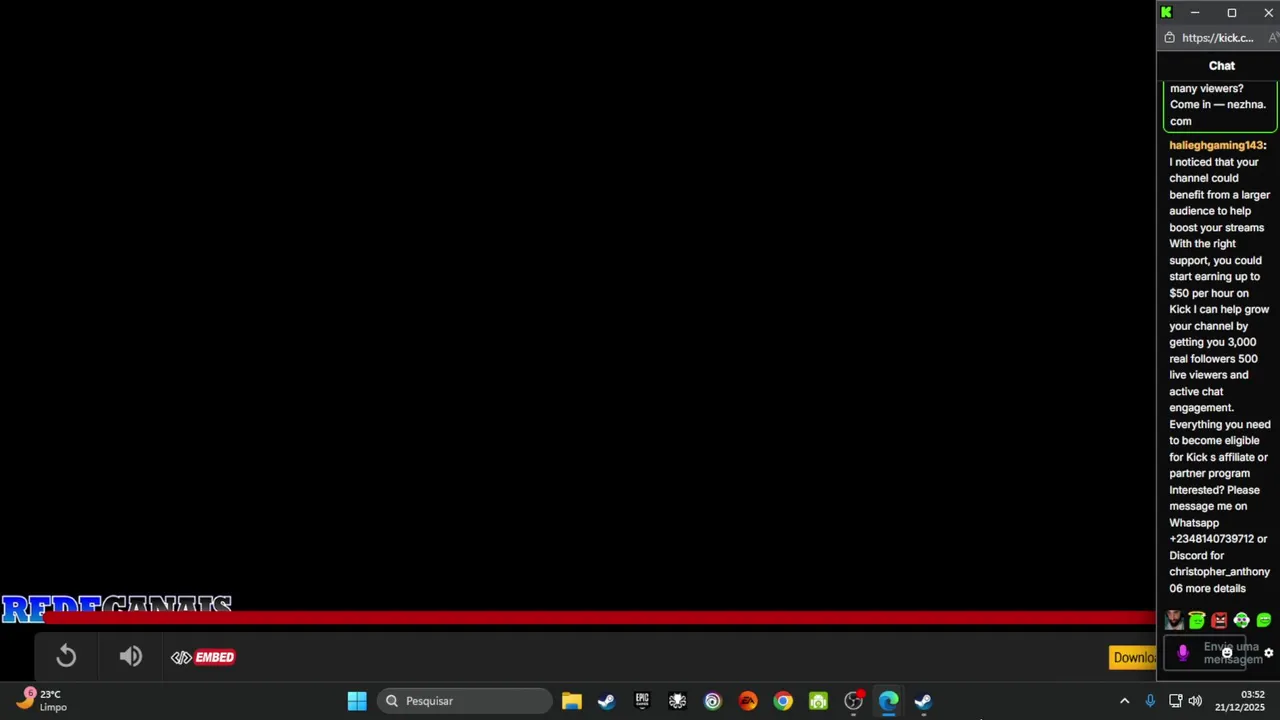Click the Kick window URL address bar
Viewport: 1280px width, 720px height.
[x=1217, y=38]
